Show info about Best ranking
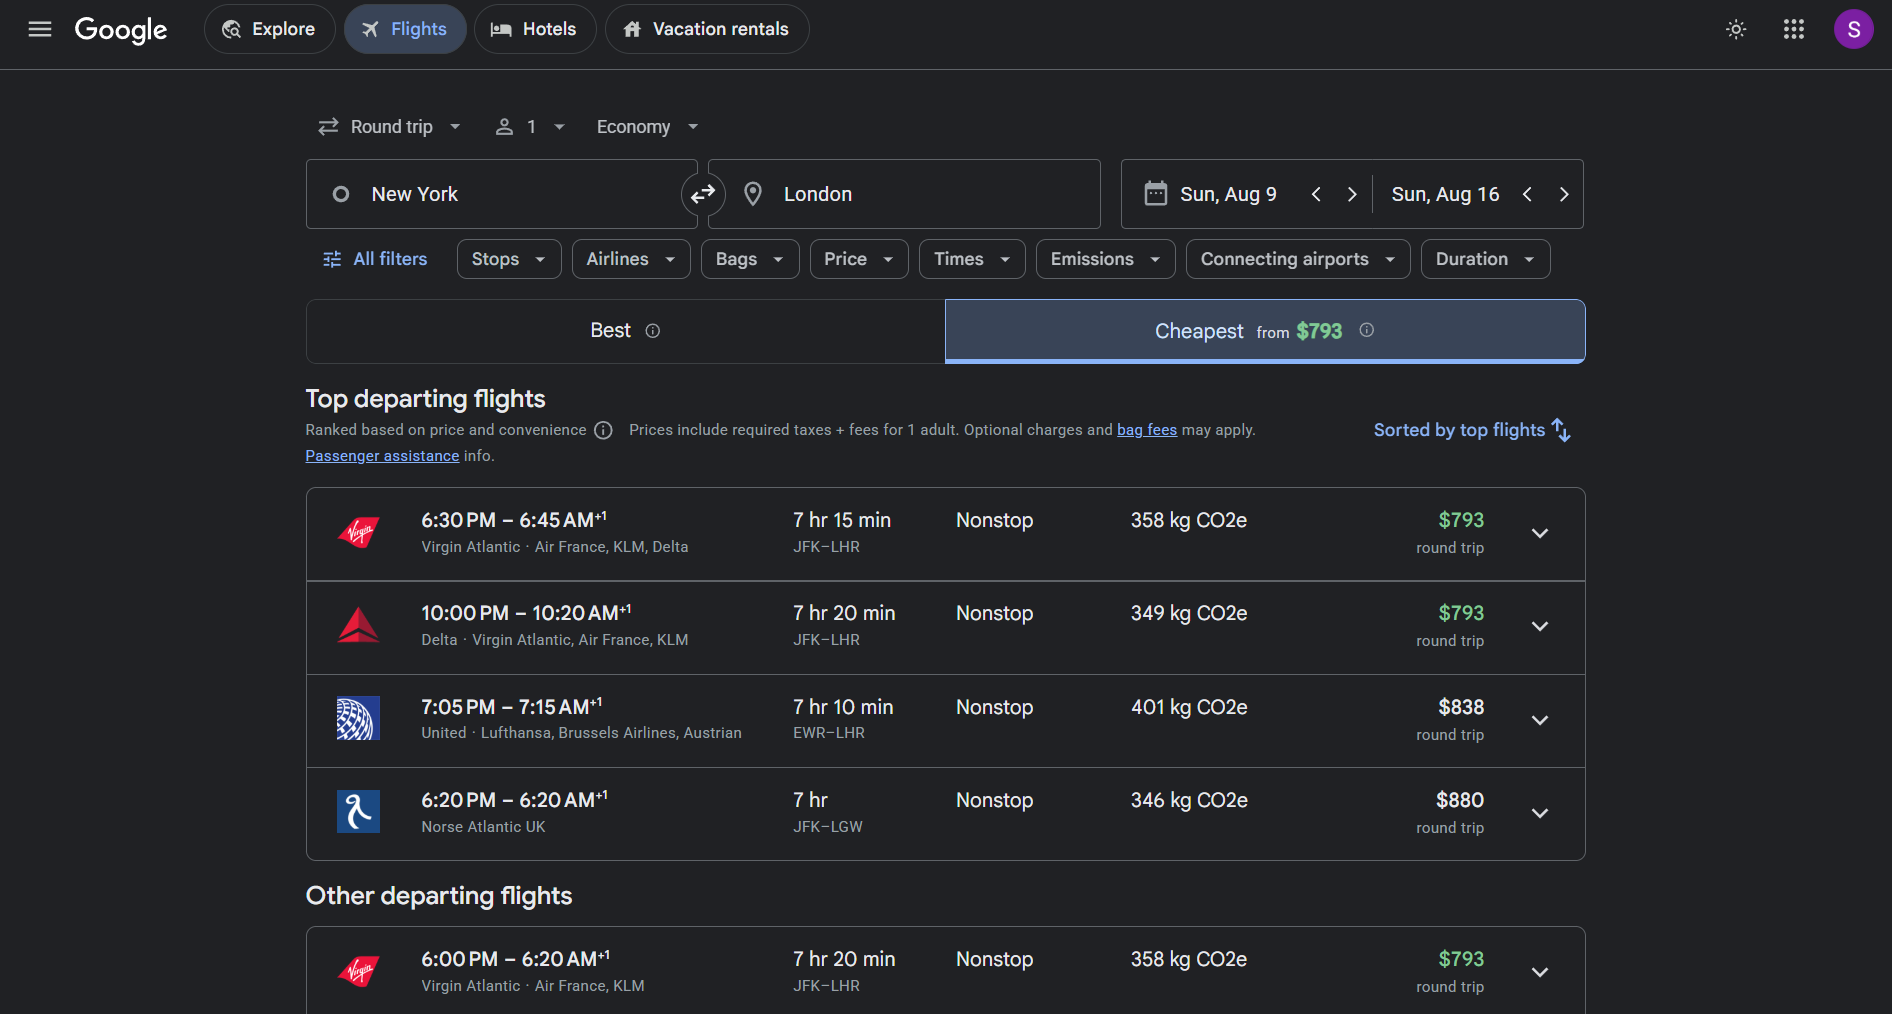 tap(653, 331)
